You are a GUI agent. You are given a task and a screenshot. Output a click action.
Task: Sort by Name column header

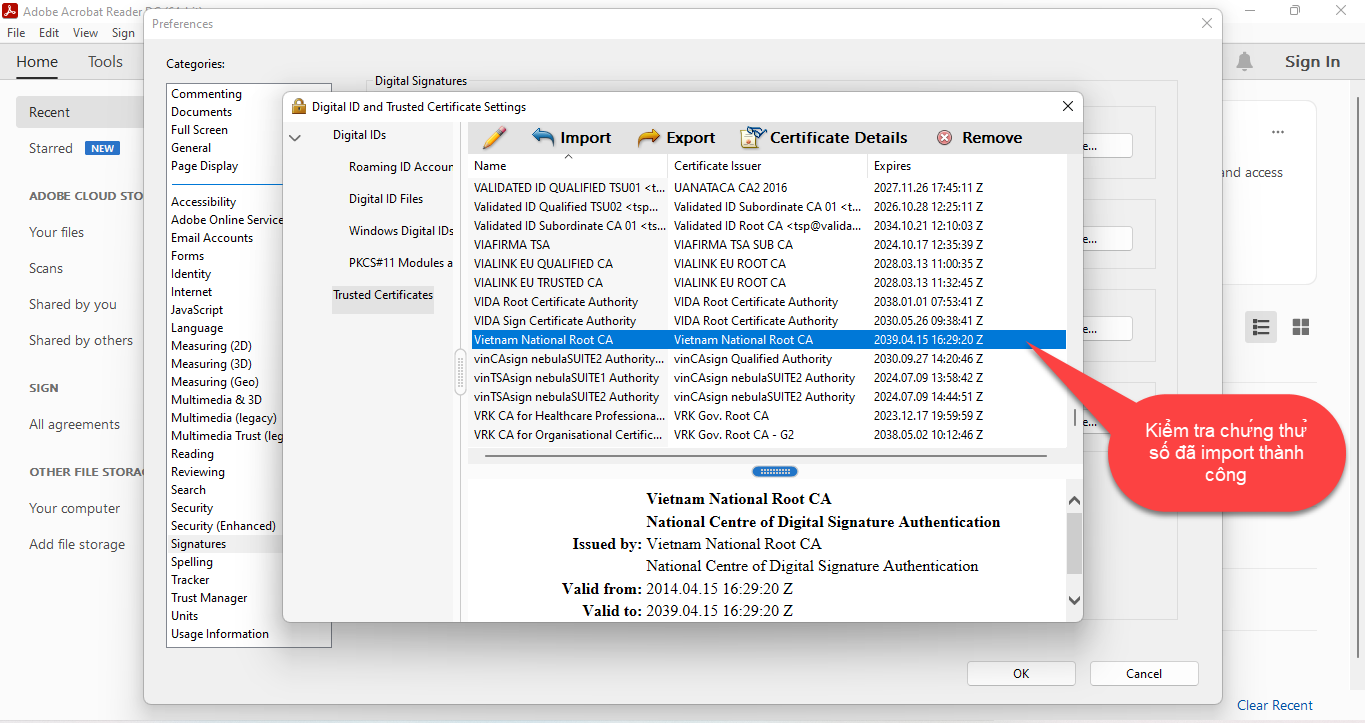tap(567, 166)
